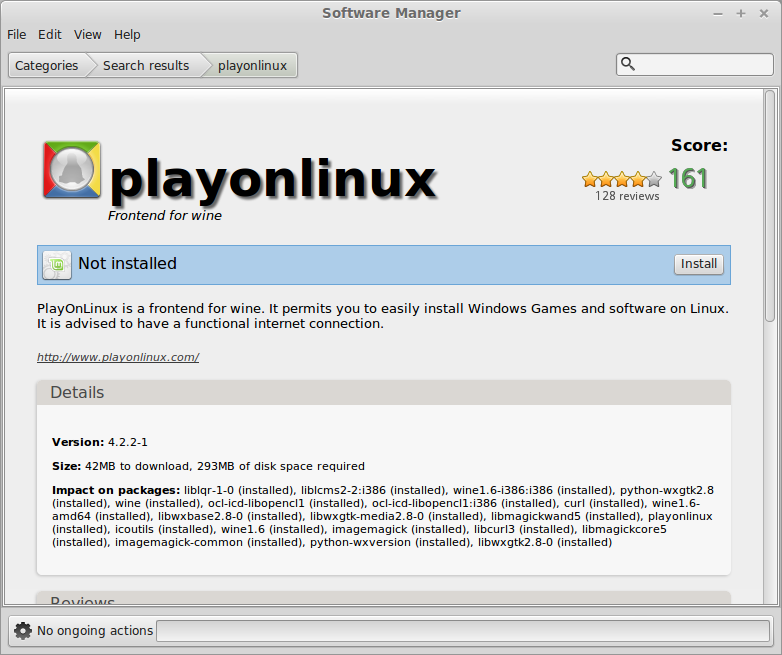Click the star rating icons

click(x=622, y=179)
